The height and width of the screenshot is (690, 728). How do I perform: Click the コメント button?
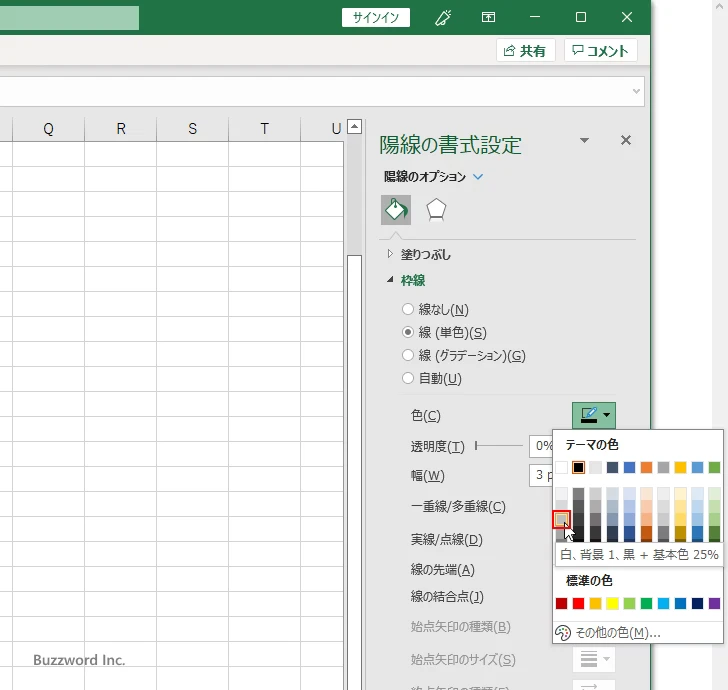click(600, 50)
